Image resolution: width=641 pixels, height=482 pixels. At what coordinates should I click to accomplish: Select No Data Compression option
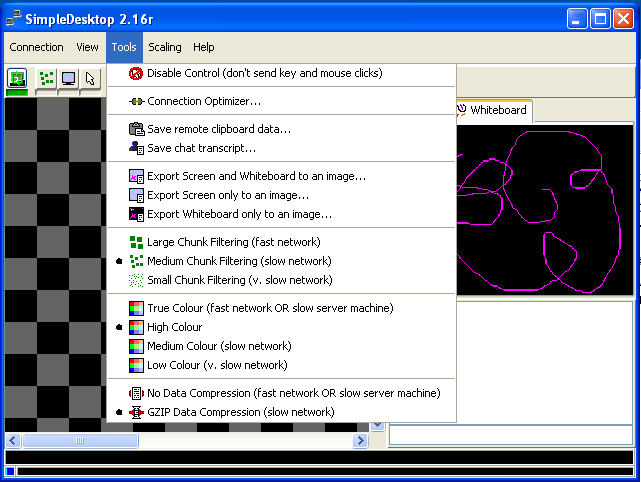point(281,393)
